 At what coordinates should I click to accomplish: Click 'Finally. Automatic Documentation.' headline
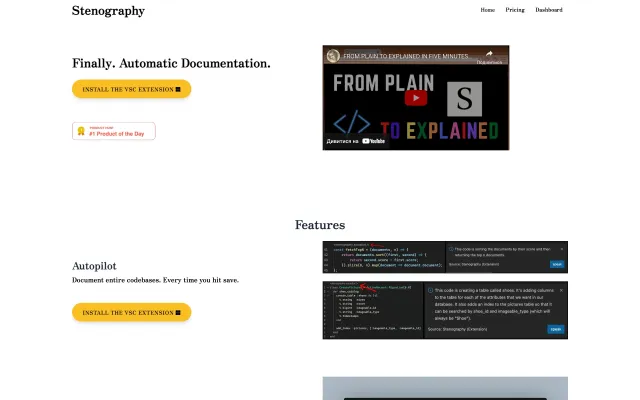tap(171, 63)
